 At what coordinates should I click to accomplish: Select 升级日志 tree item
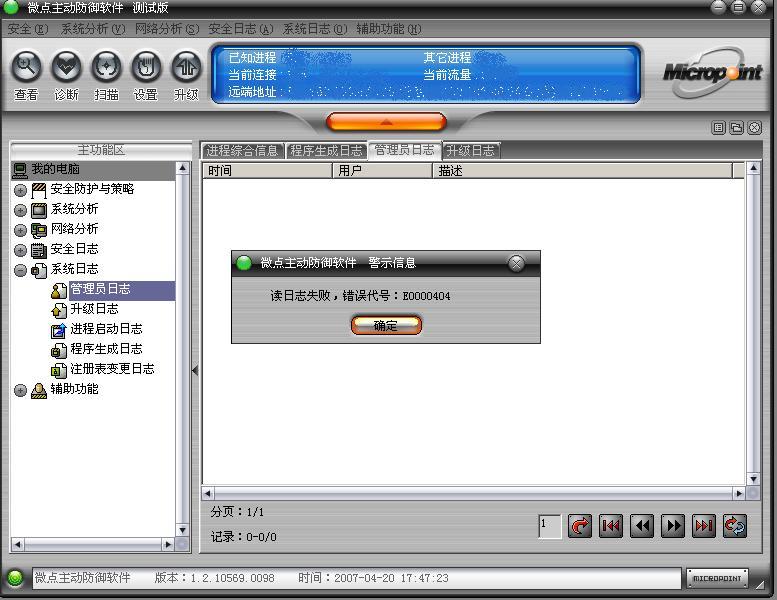click(94, 309)
